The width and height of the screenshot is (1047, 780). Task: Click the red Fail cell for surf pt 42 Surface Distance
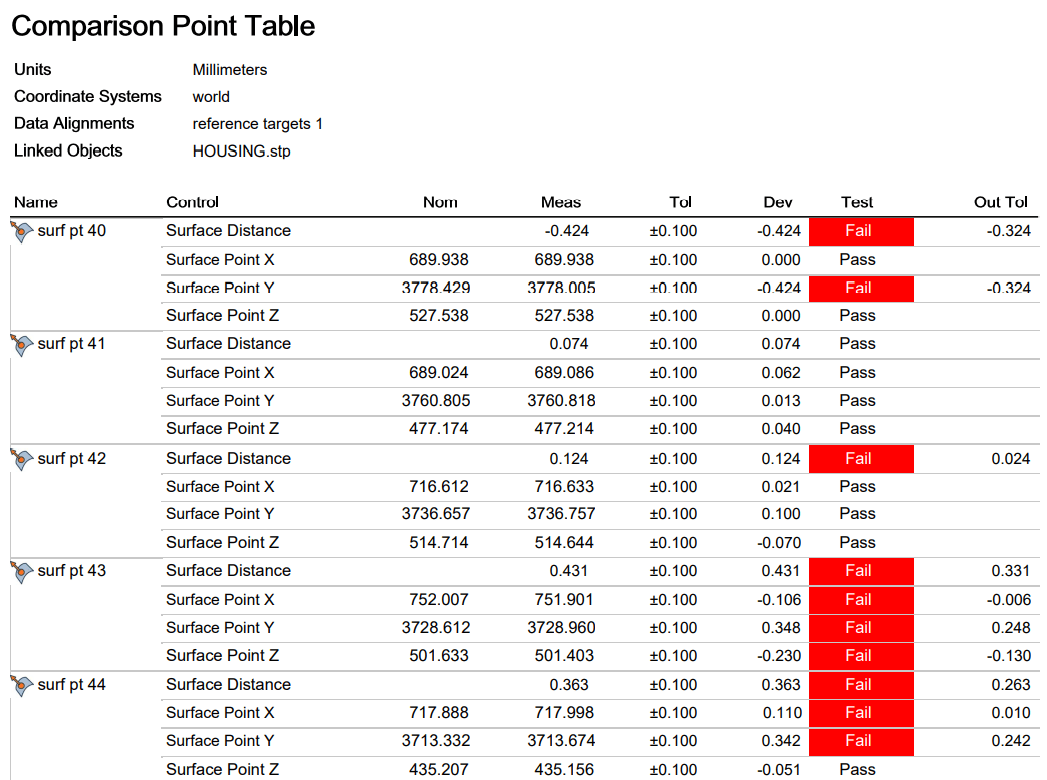click(861, 459)
